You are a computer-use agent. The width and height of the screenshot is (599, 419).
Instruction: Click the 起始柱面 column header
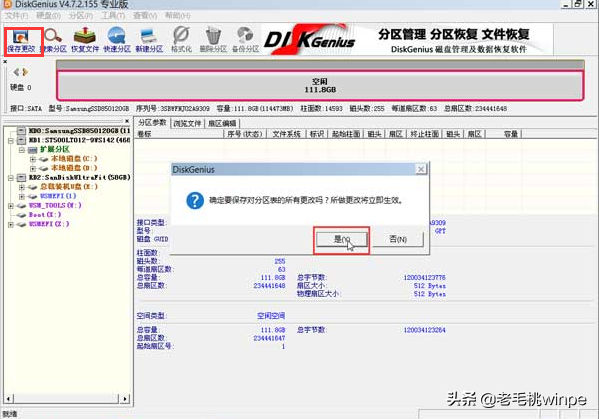tap(346, 134)
